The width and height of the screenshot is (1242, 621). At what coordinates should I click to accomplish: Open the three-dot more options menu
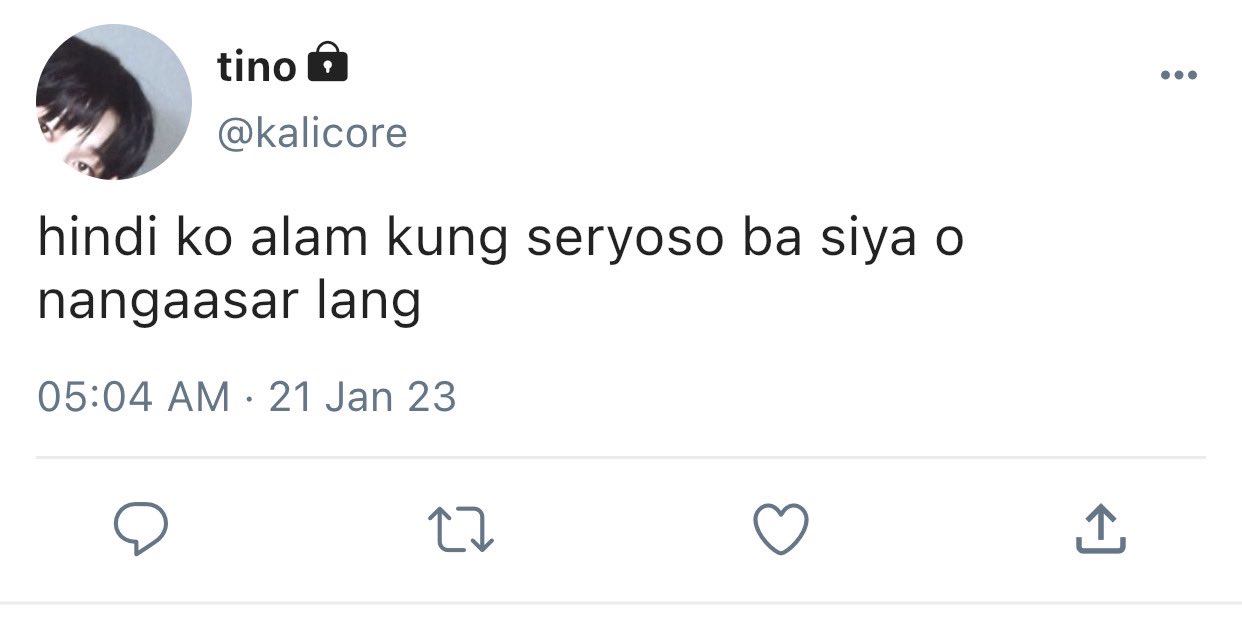1179,75
